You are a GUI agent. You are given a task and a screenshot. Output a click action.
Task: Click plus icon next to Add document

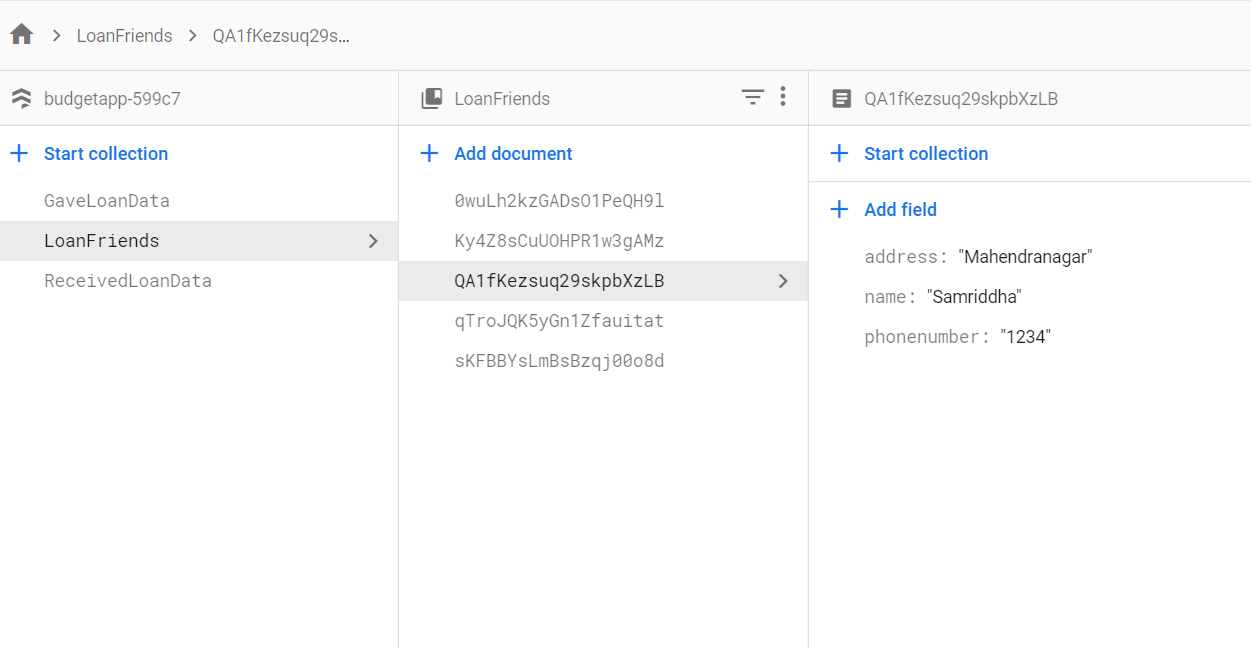click(429, 153)
